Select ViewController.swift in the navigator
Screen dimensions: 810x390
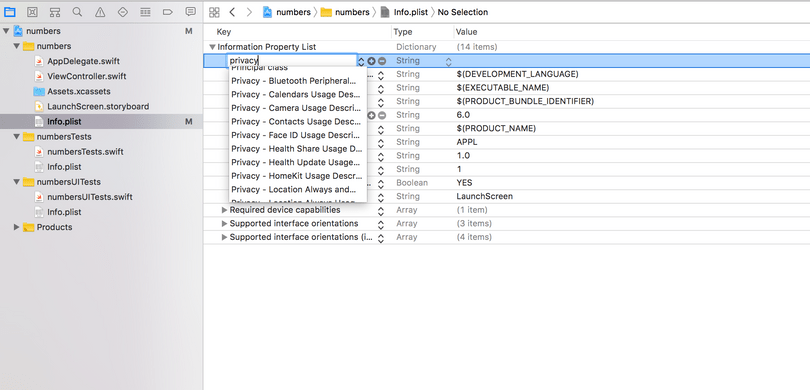tap(87, 76)
